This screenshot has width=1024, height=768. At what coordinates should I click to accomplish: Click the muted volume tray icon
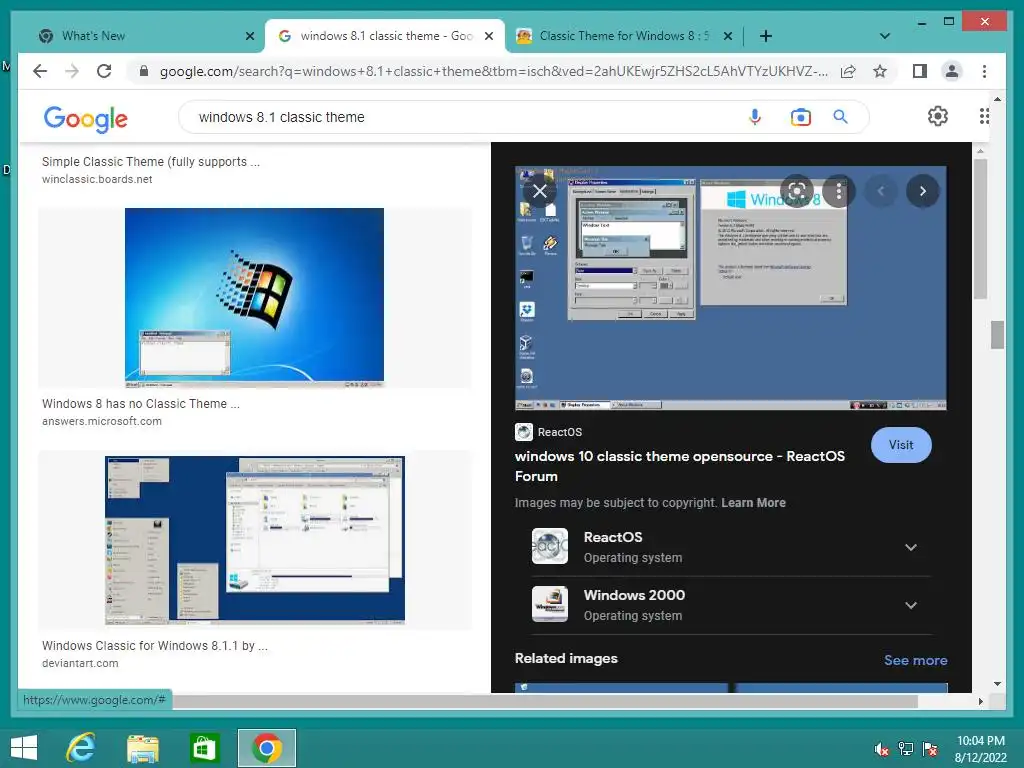(882, 749)
